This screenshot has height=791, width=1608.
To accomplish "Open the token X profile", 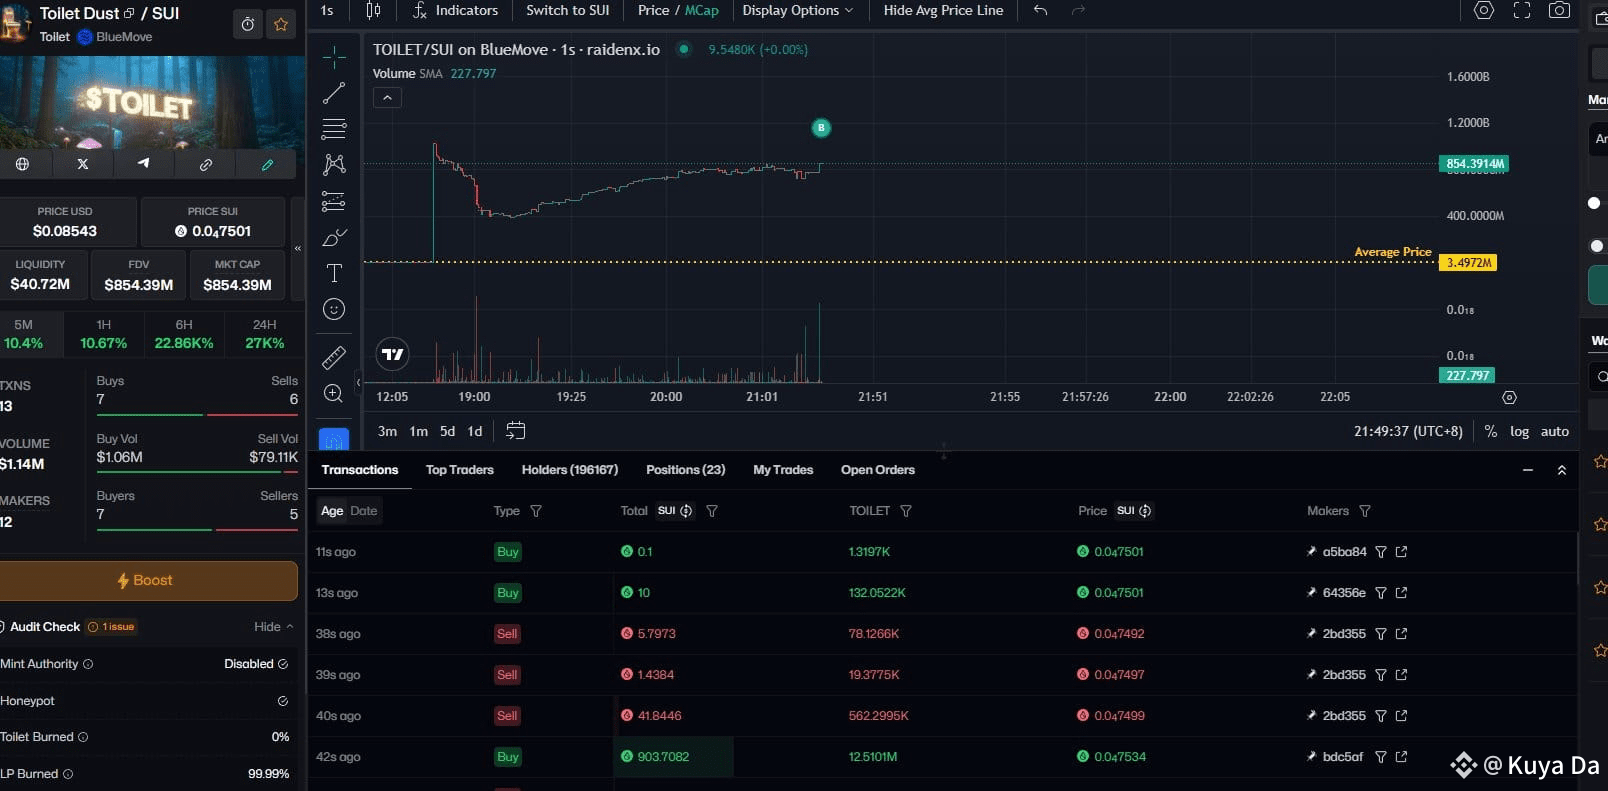I will [83, 164].
